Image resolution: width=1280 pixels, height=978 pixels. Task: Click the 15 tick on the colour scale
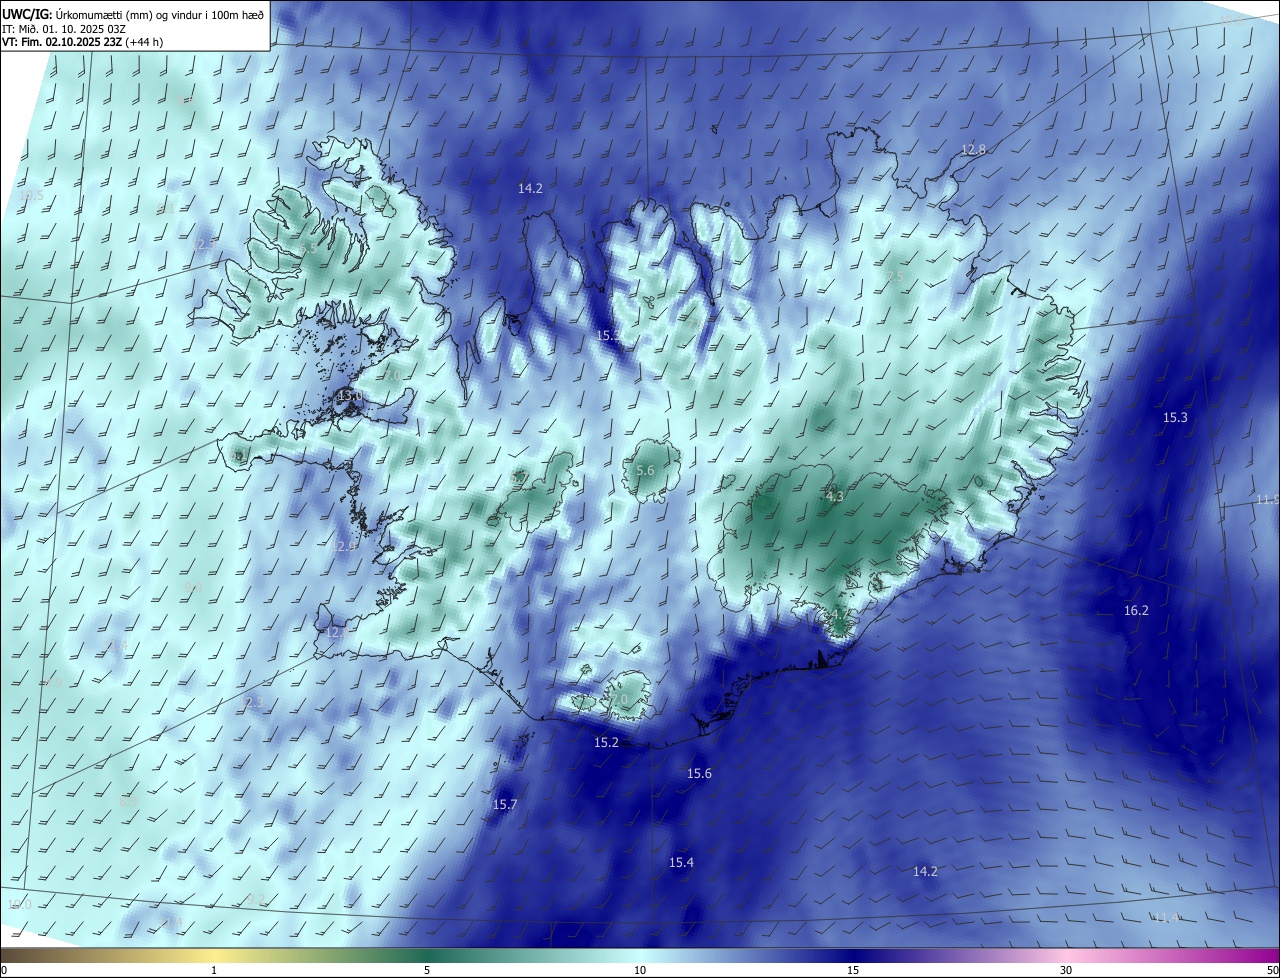[x=853, y=970]
